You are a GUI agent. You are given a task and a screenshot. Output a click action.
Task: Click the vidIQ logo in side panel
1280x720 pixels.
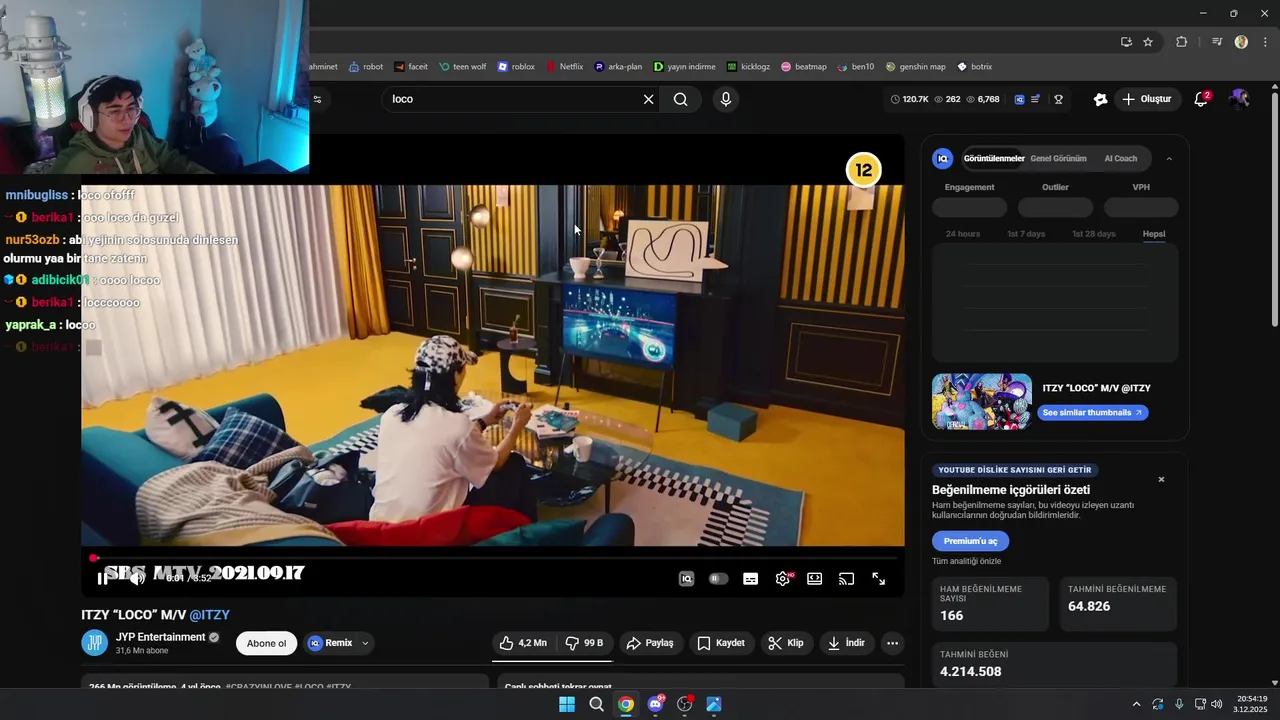click(x=942, y=159)
